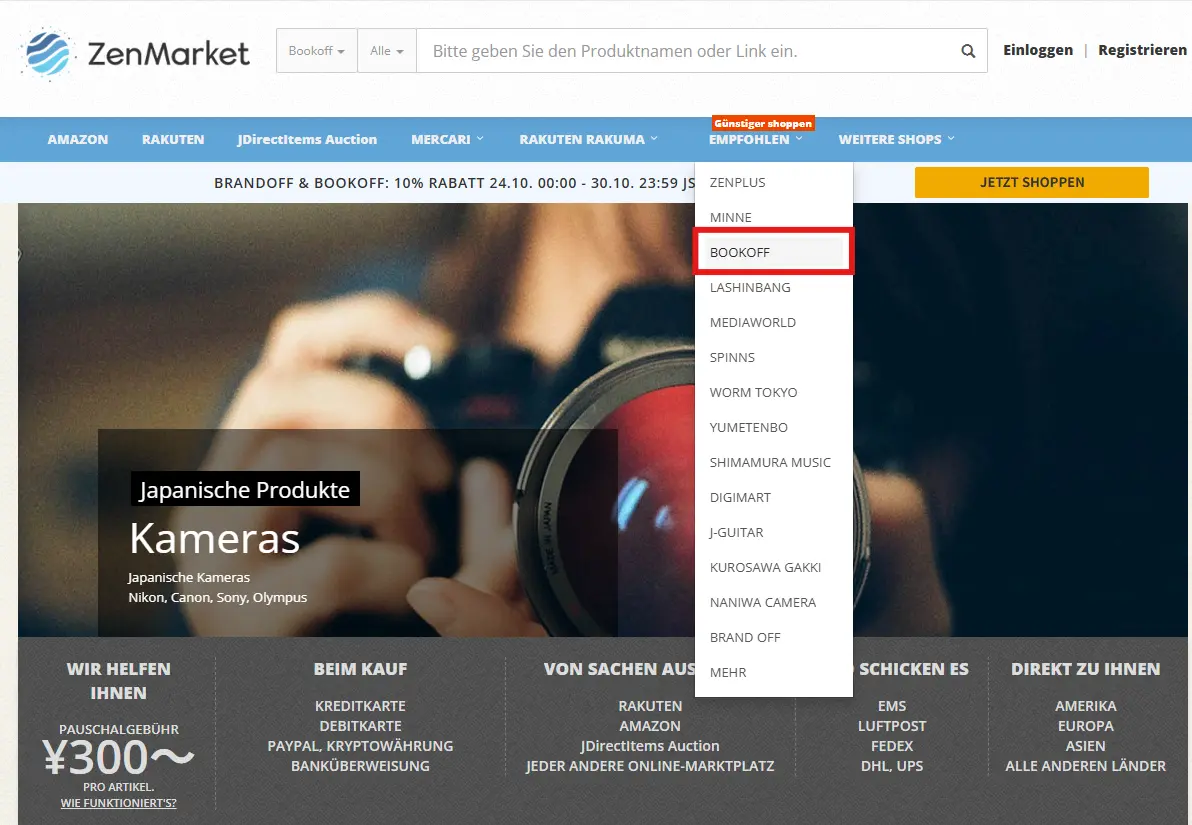Select KUROSAWA GAKKI in the dropdown menu
Image resolution: width=1192 pixels, height=825 pixels.
click(x=774, y=567)
